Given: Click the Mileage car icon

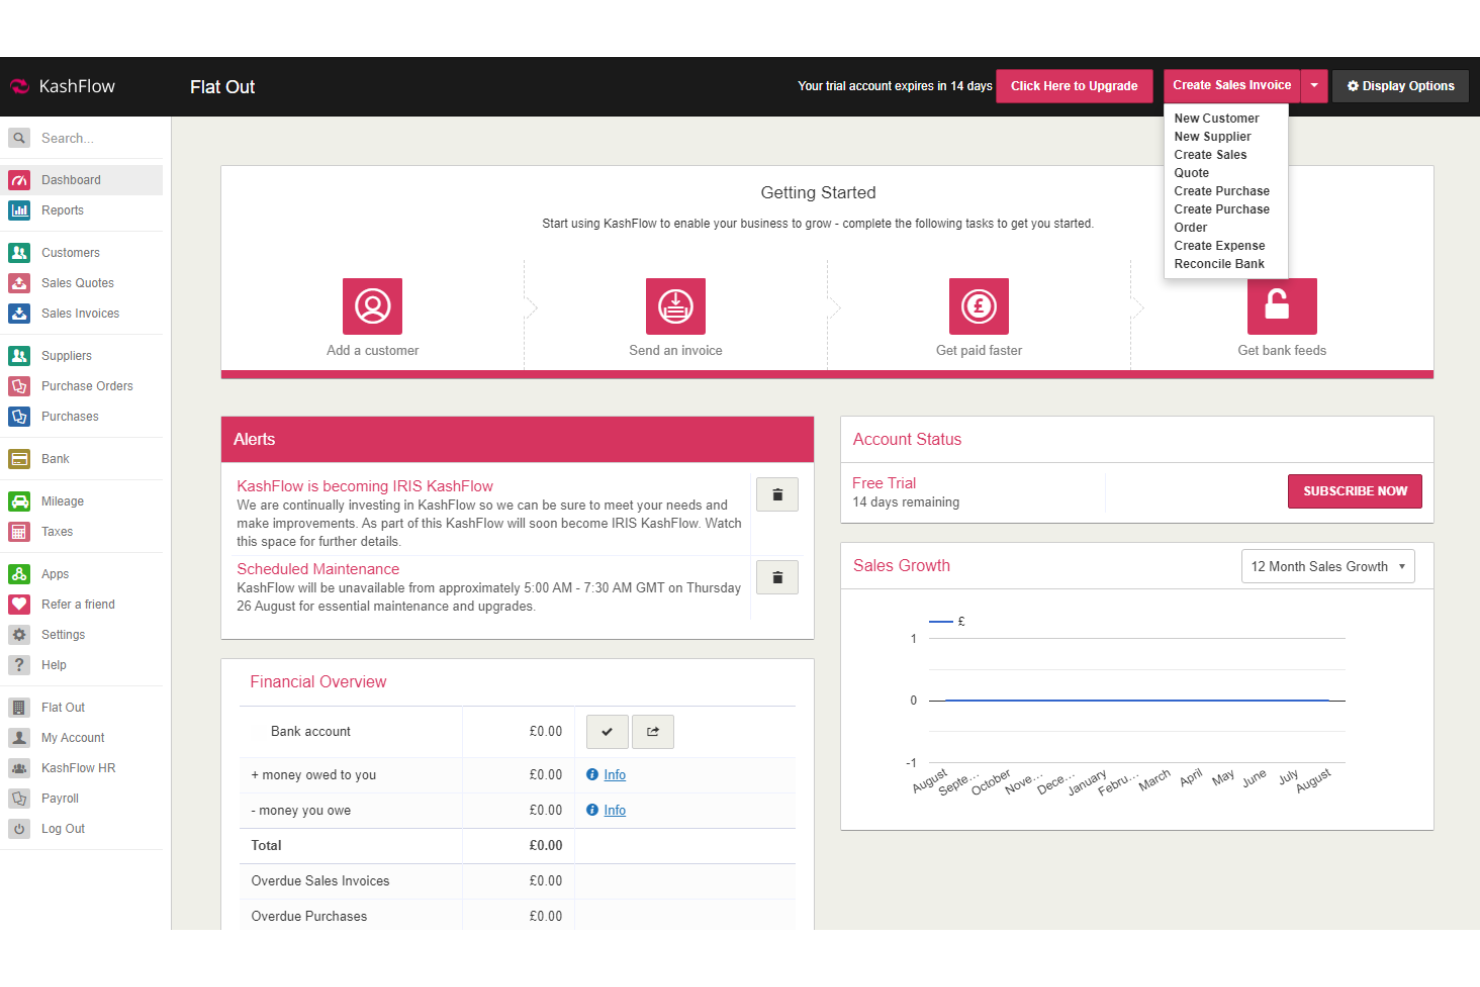Looking at the screenshot, I should point(19,501).
